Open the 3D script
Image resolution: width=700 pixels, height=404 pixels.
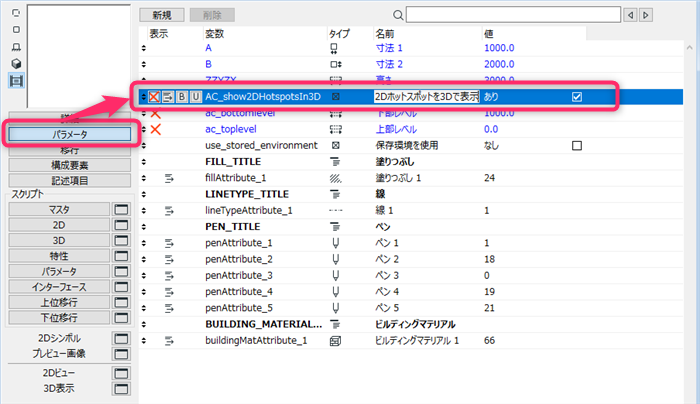(59, 241)
